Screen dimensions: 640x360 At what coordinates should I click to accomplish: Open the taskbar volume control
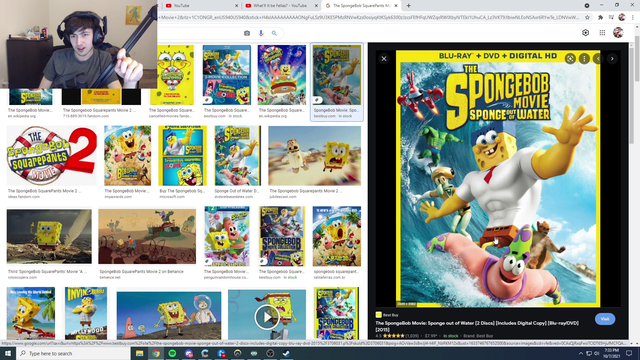click(x=597, y=353)
